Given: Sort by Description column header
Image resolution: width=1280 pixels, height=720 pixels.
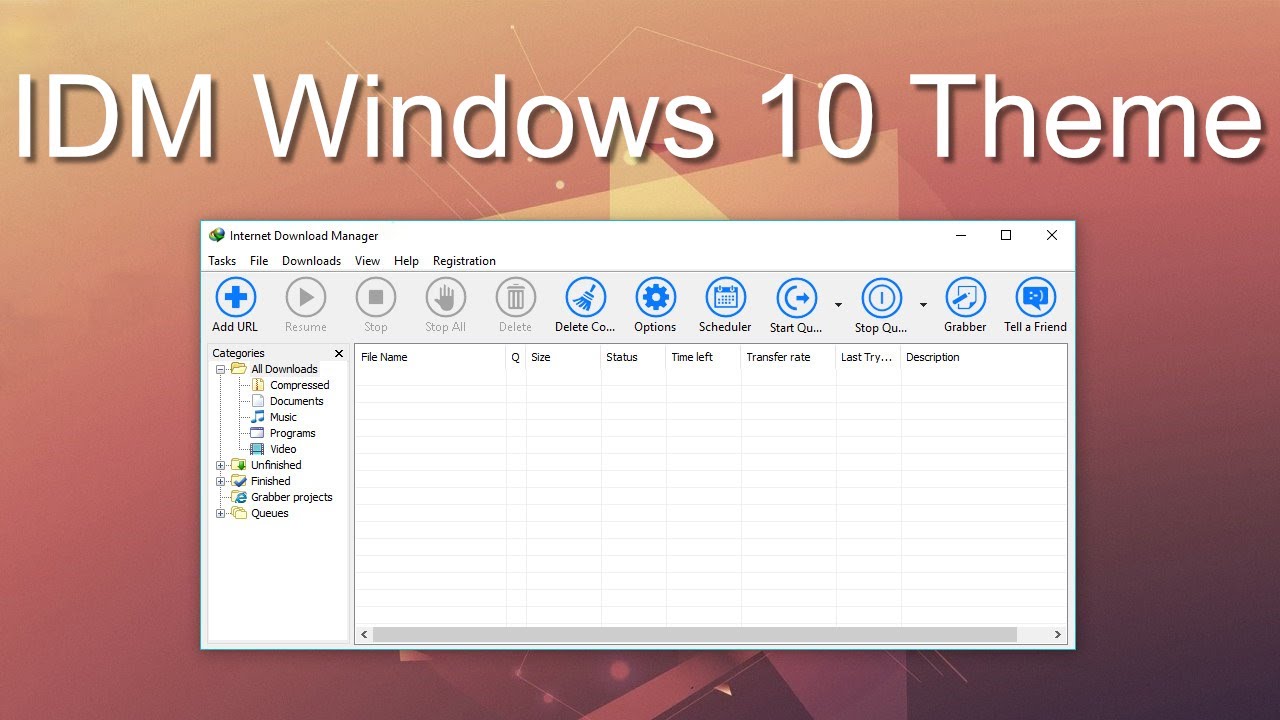Looking at the screenshot, I should point(983,357).
